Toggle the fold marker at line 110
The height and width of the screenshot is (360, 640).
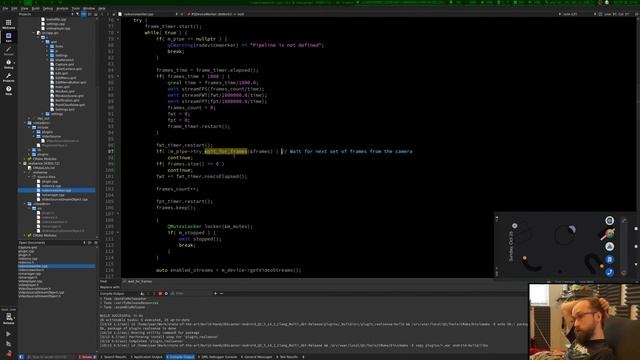pos(118,233)
